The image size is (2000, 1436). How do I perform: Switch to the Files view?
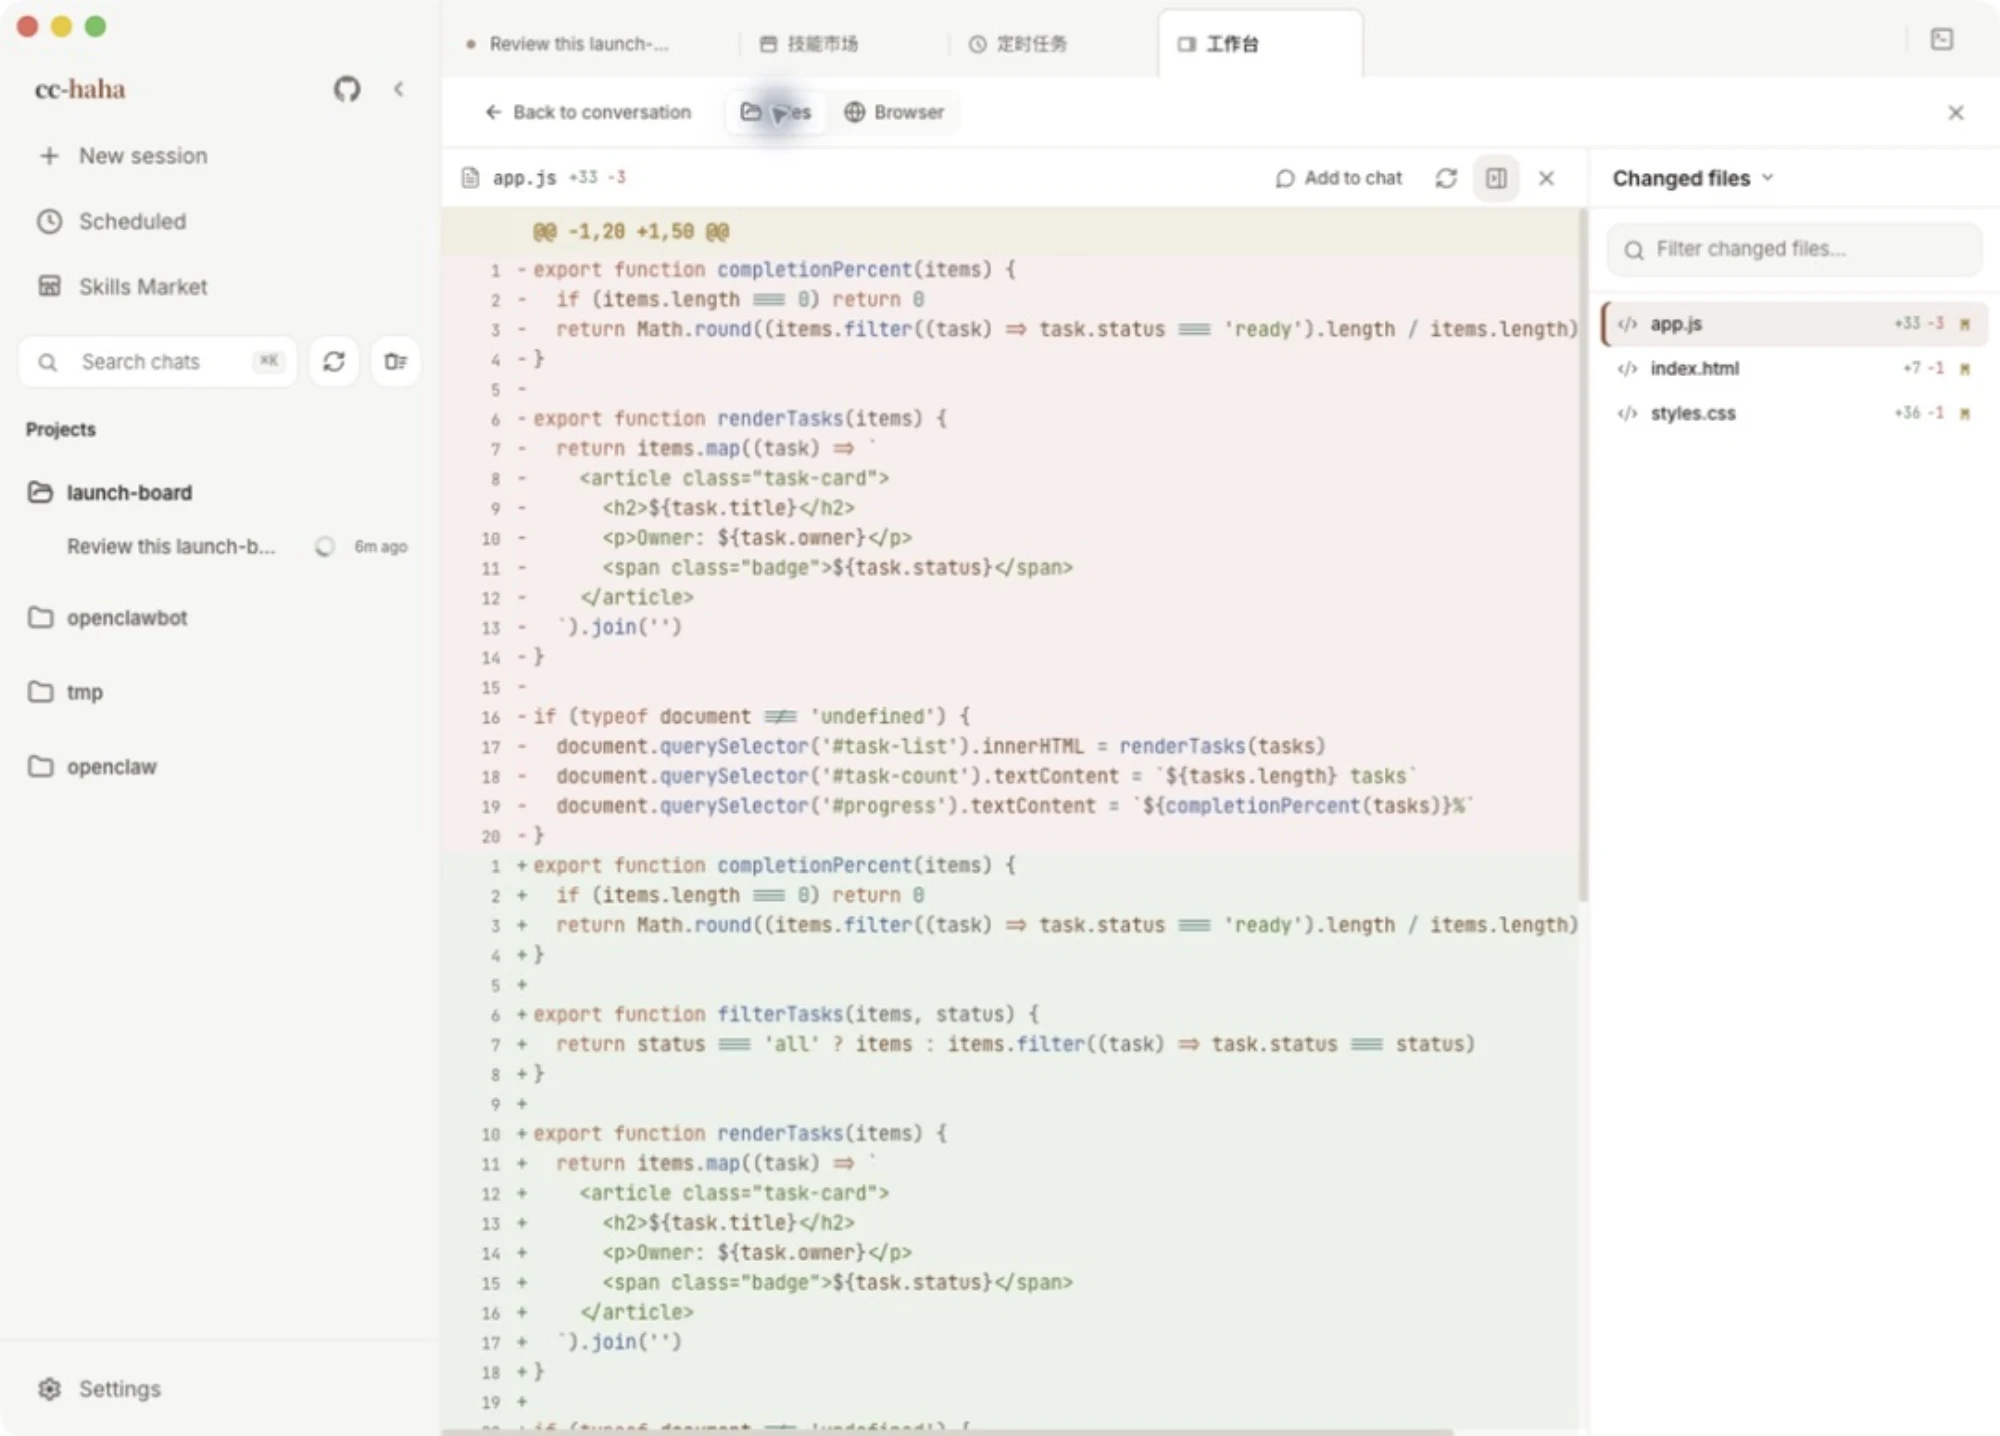tap(776, 112)
